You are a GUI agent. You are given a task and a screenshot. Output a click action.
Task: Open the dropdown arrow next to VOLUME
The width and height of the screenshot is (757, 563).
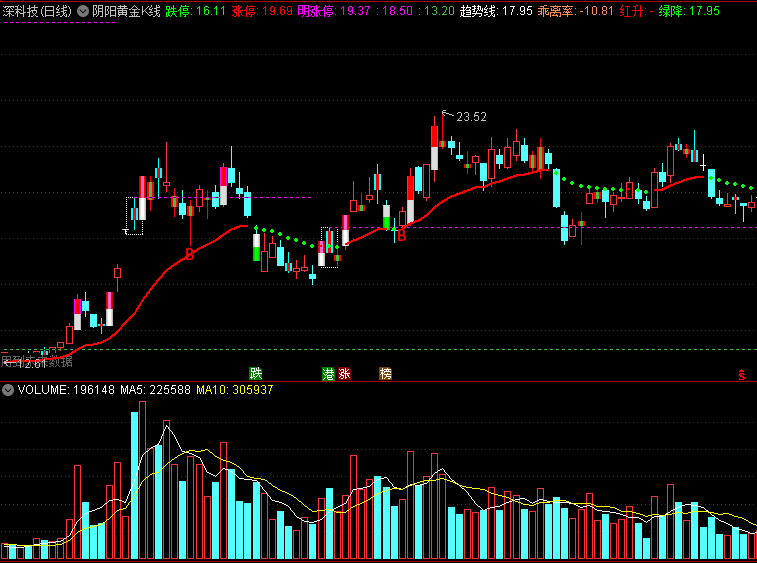8,390
